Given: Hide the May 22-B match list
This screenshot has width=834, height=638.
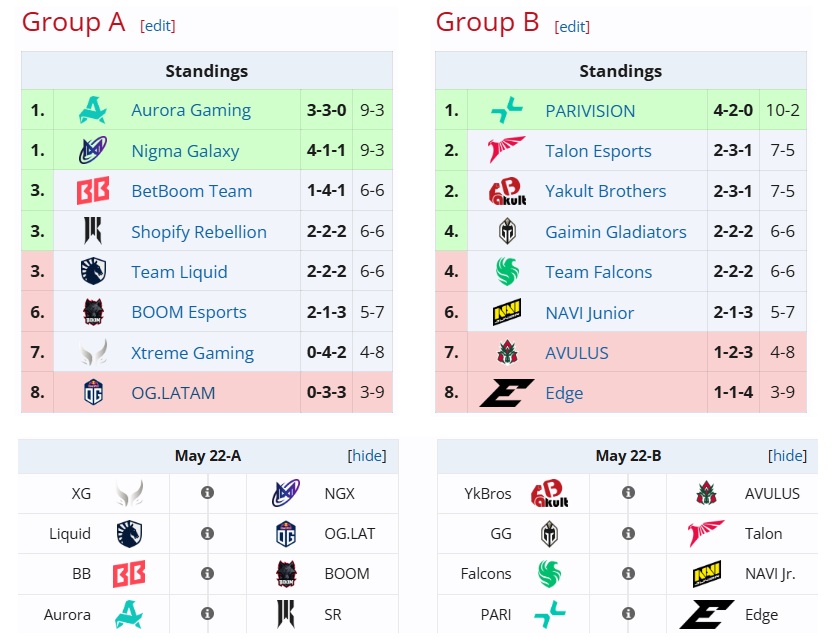Looking at the screenshot, I should point(787,456).
